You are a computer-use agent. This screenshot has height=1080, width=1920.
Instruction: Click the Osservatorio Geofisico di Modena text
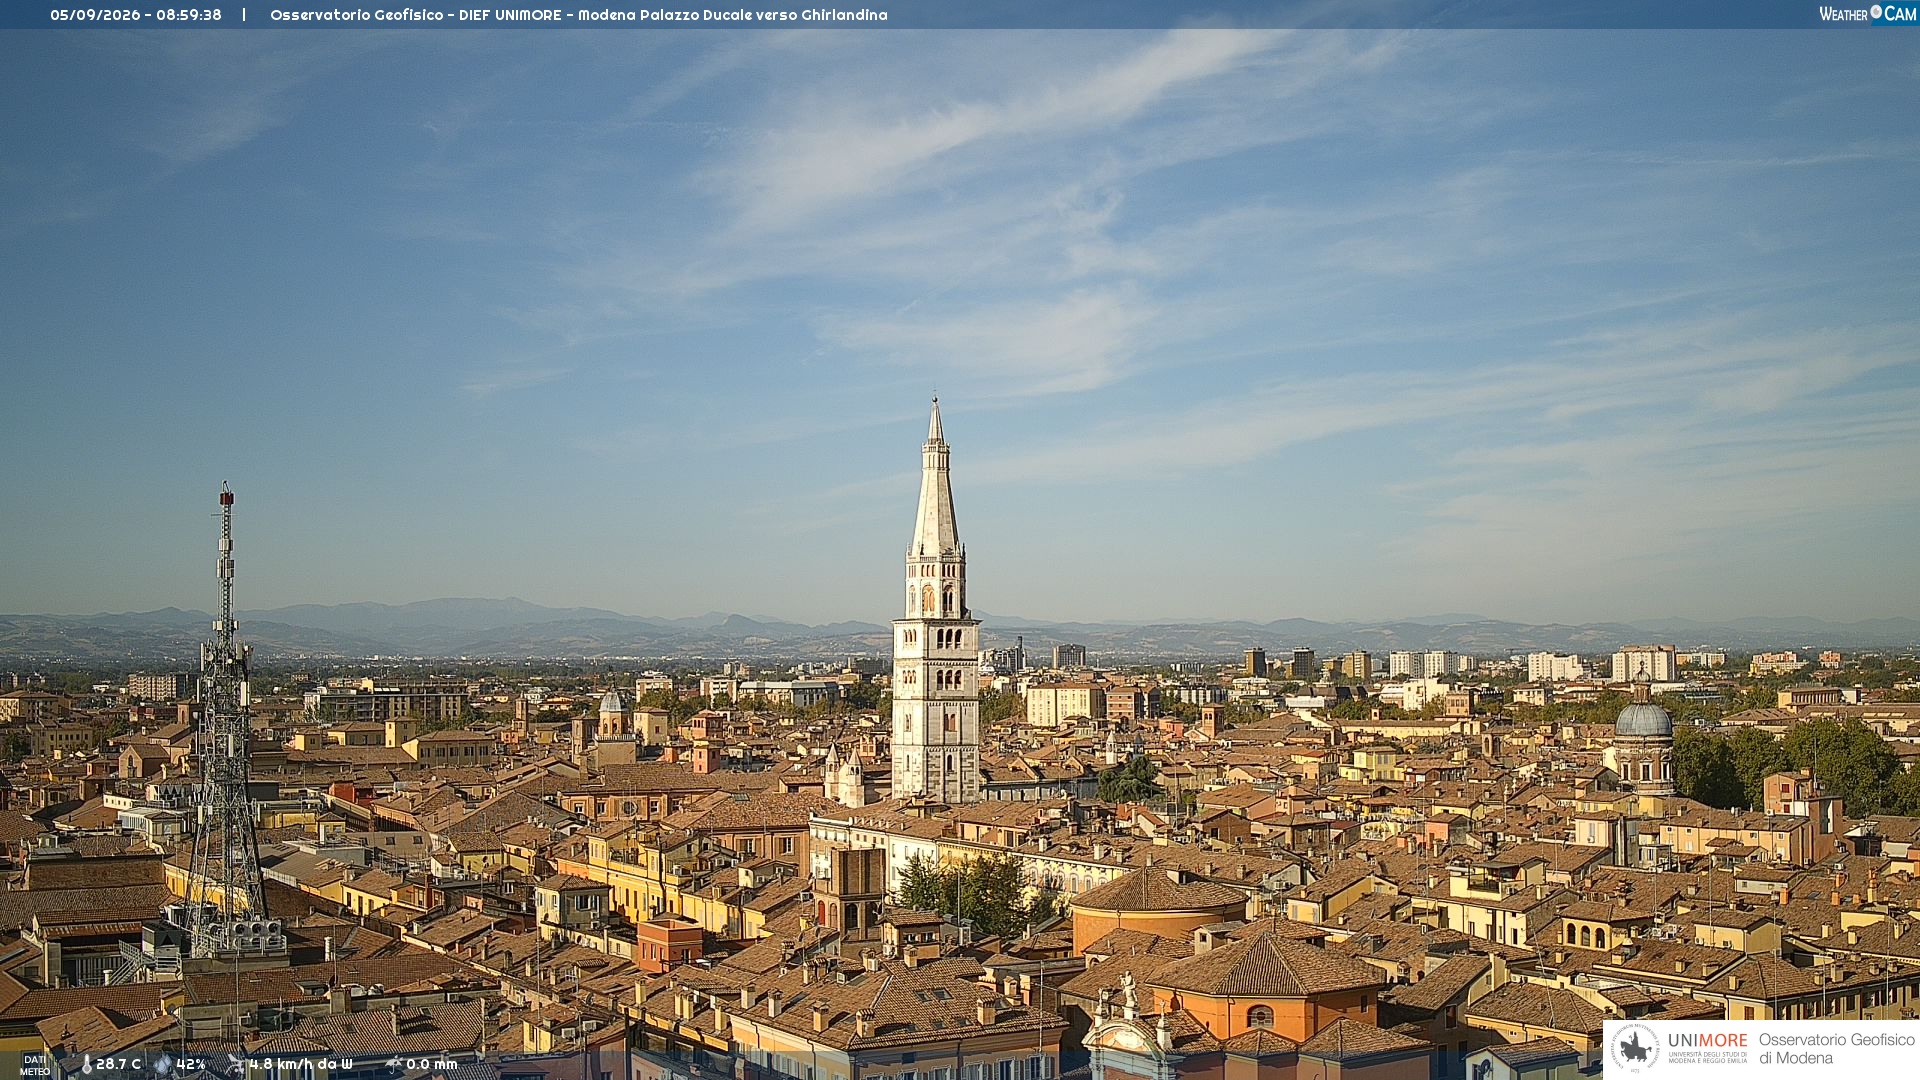[1836, 1048]
